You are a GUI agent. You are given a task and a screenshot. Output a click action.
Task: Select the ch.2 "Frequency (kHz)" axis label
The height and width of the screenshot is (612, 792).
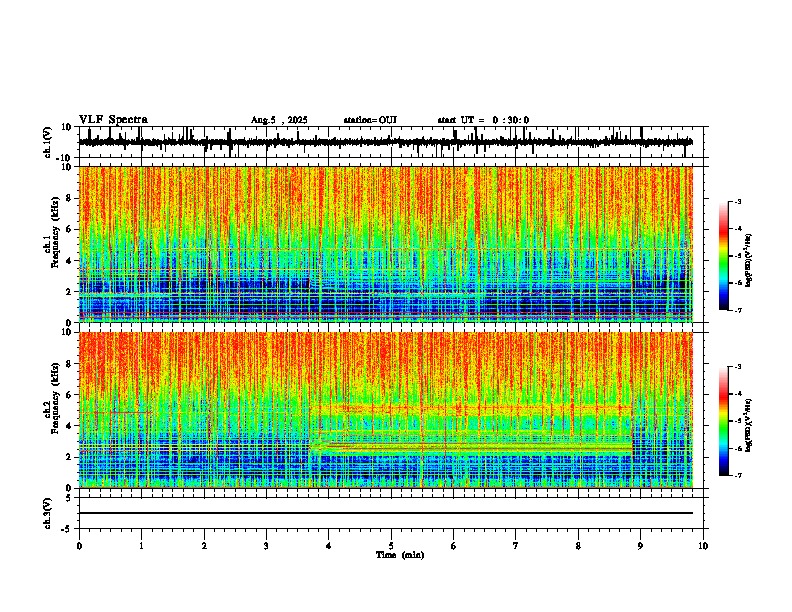point(56,398)
